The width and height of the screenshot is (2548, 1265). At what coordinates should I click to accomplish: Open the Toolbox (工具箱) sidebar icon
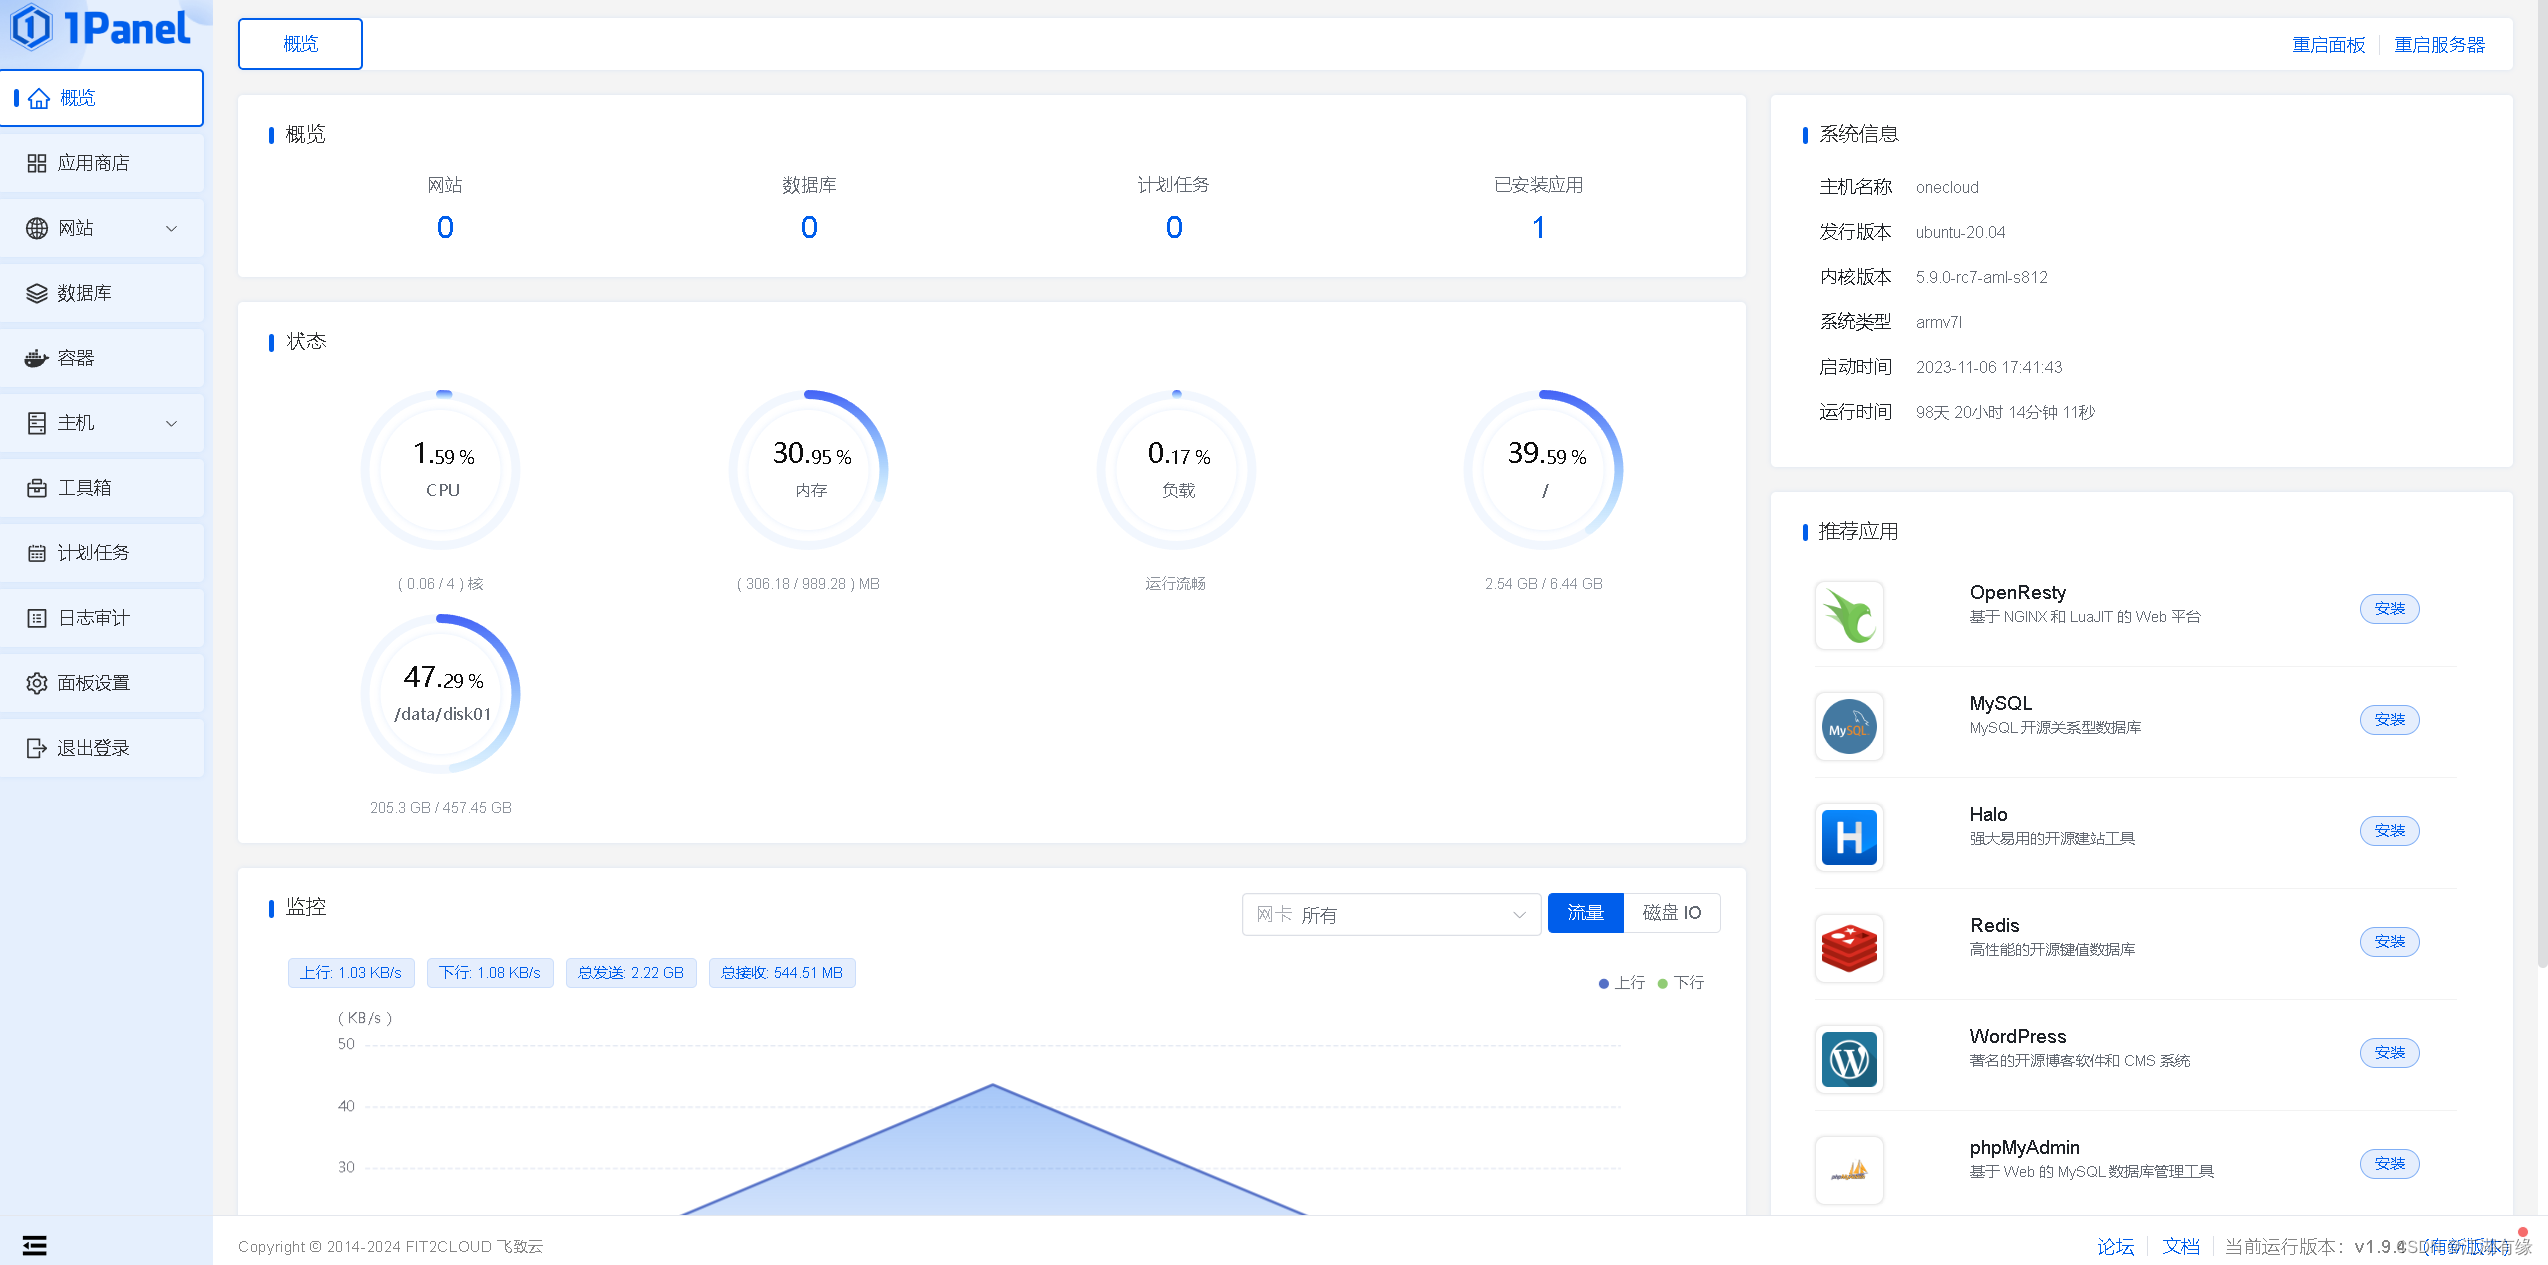pos(37,488)
